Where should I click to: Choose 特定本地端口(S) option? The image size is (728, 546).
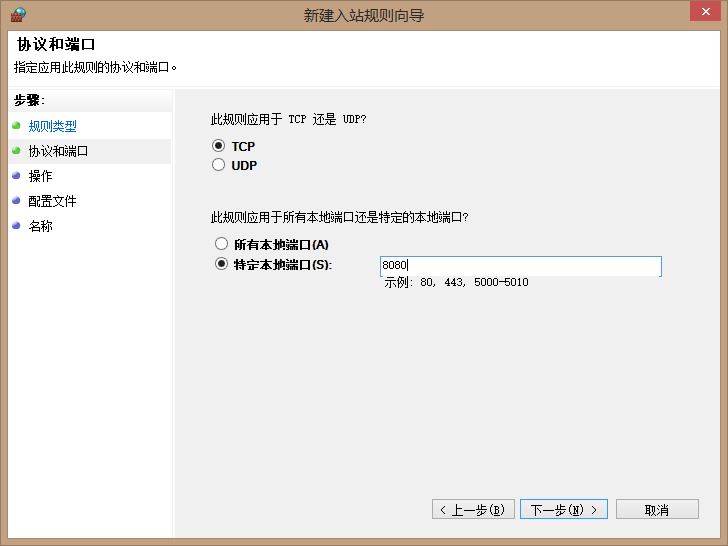tap(221, 264)
